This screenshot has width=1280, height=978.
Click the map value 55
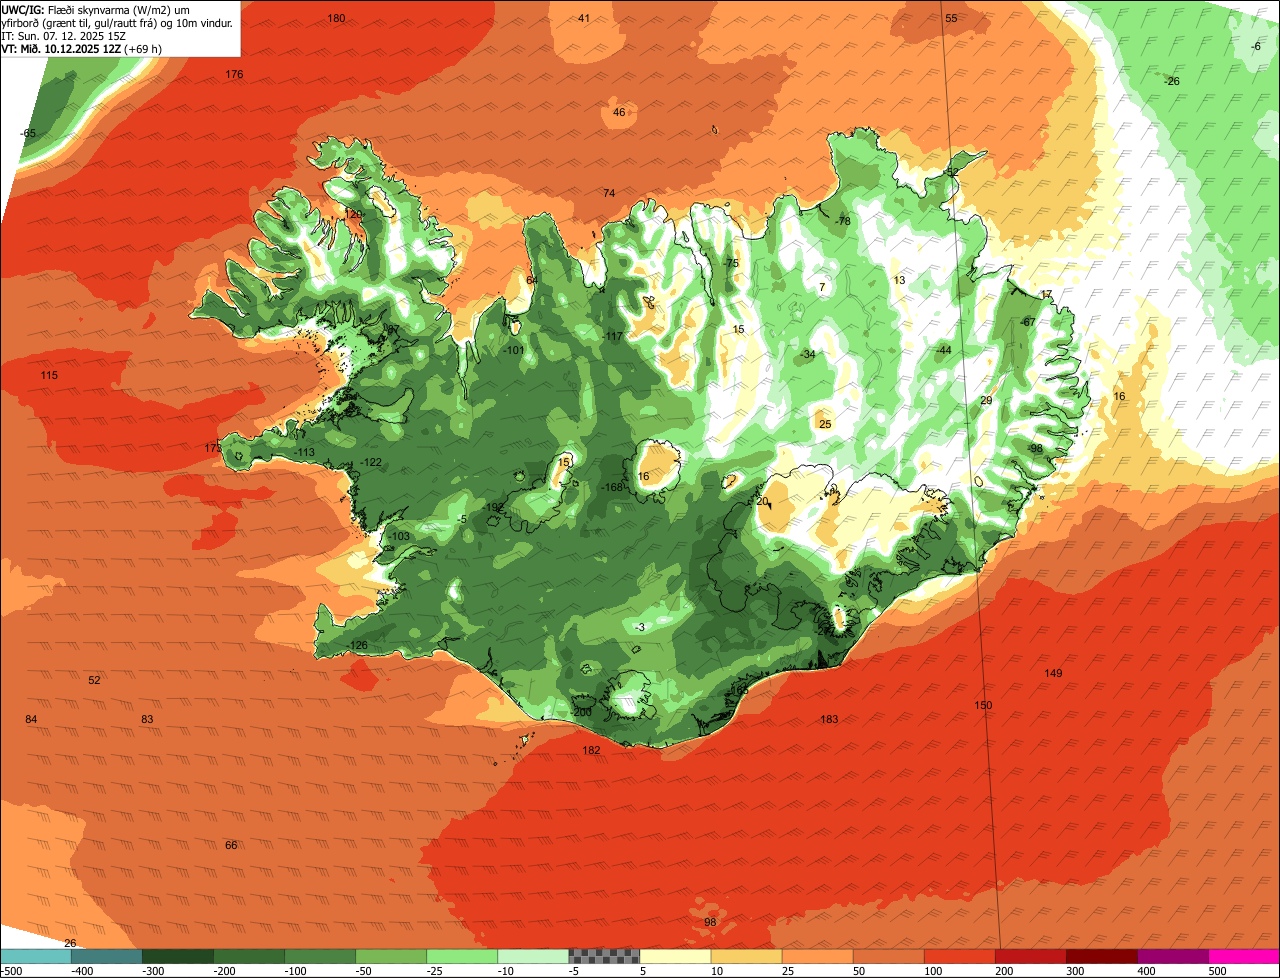click(x=951, y=18)
